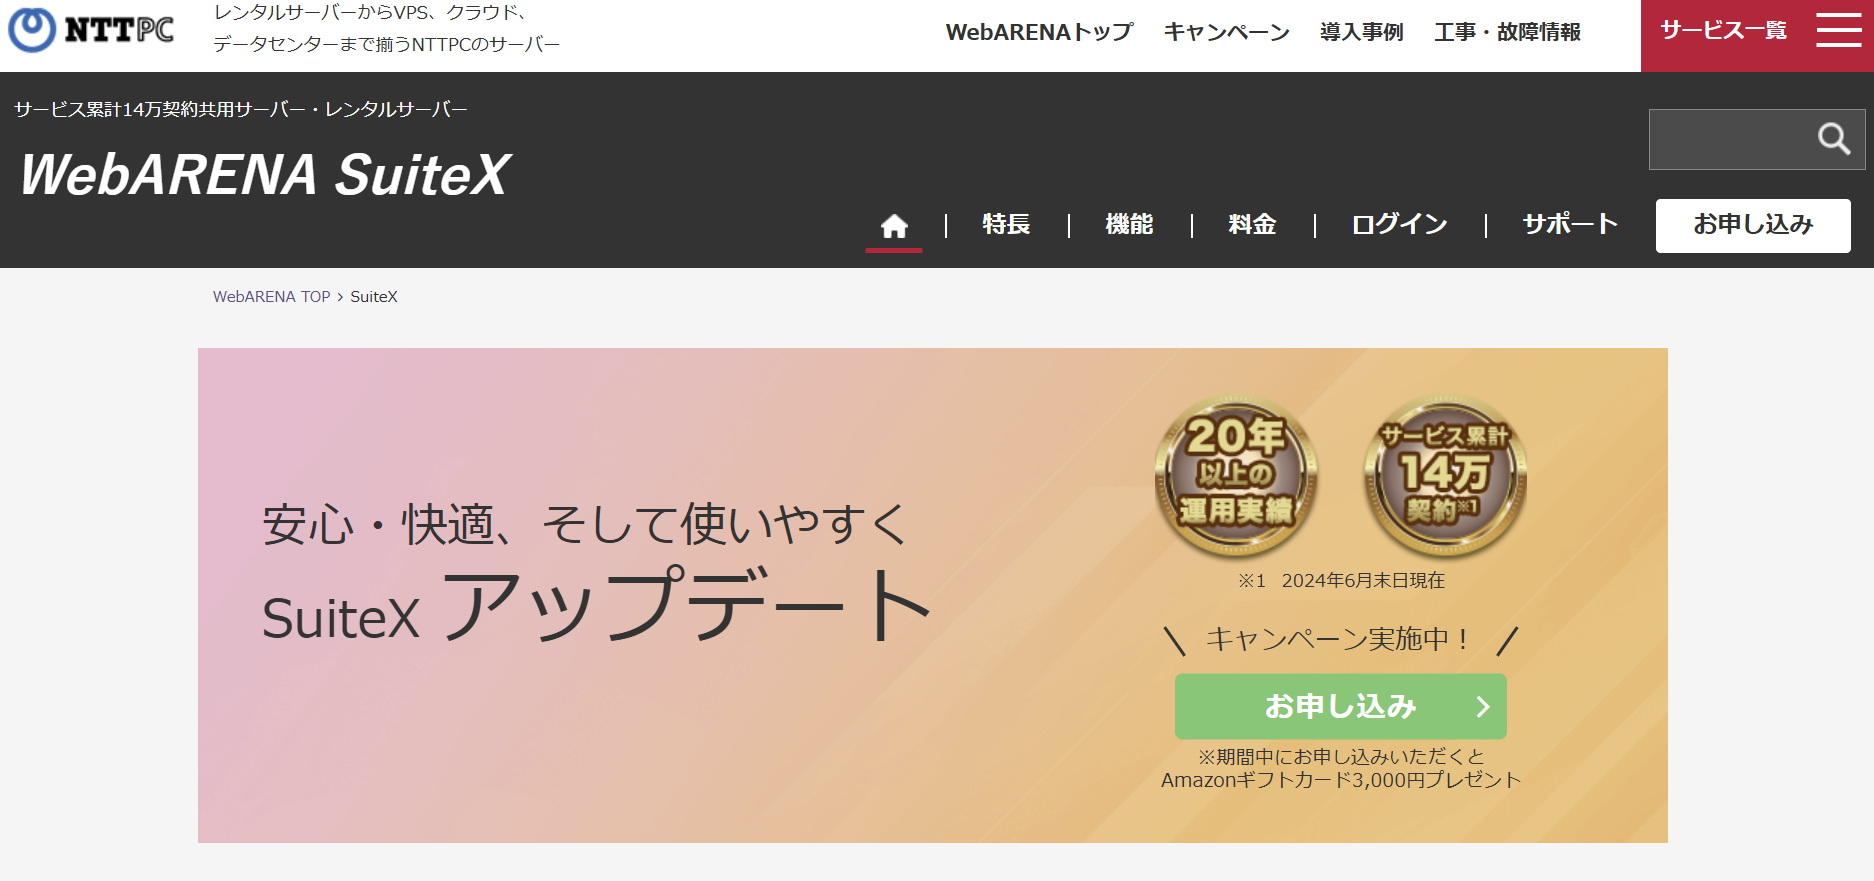The height and width of the screenshot is (881, 1874).
Task: Click WebARENA TOP breadcrumb link
Action: click(271, 297)
